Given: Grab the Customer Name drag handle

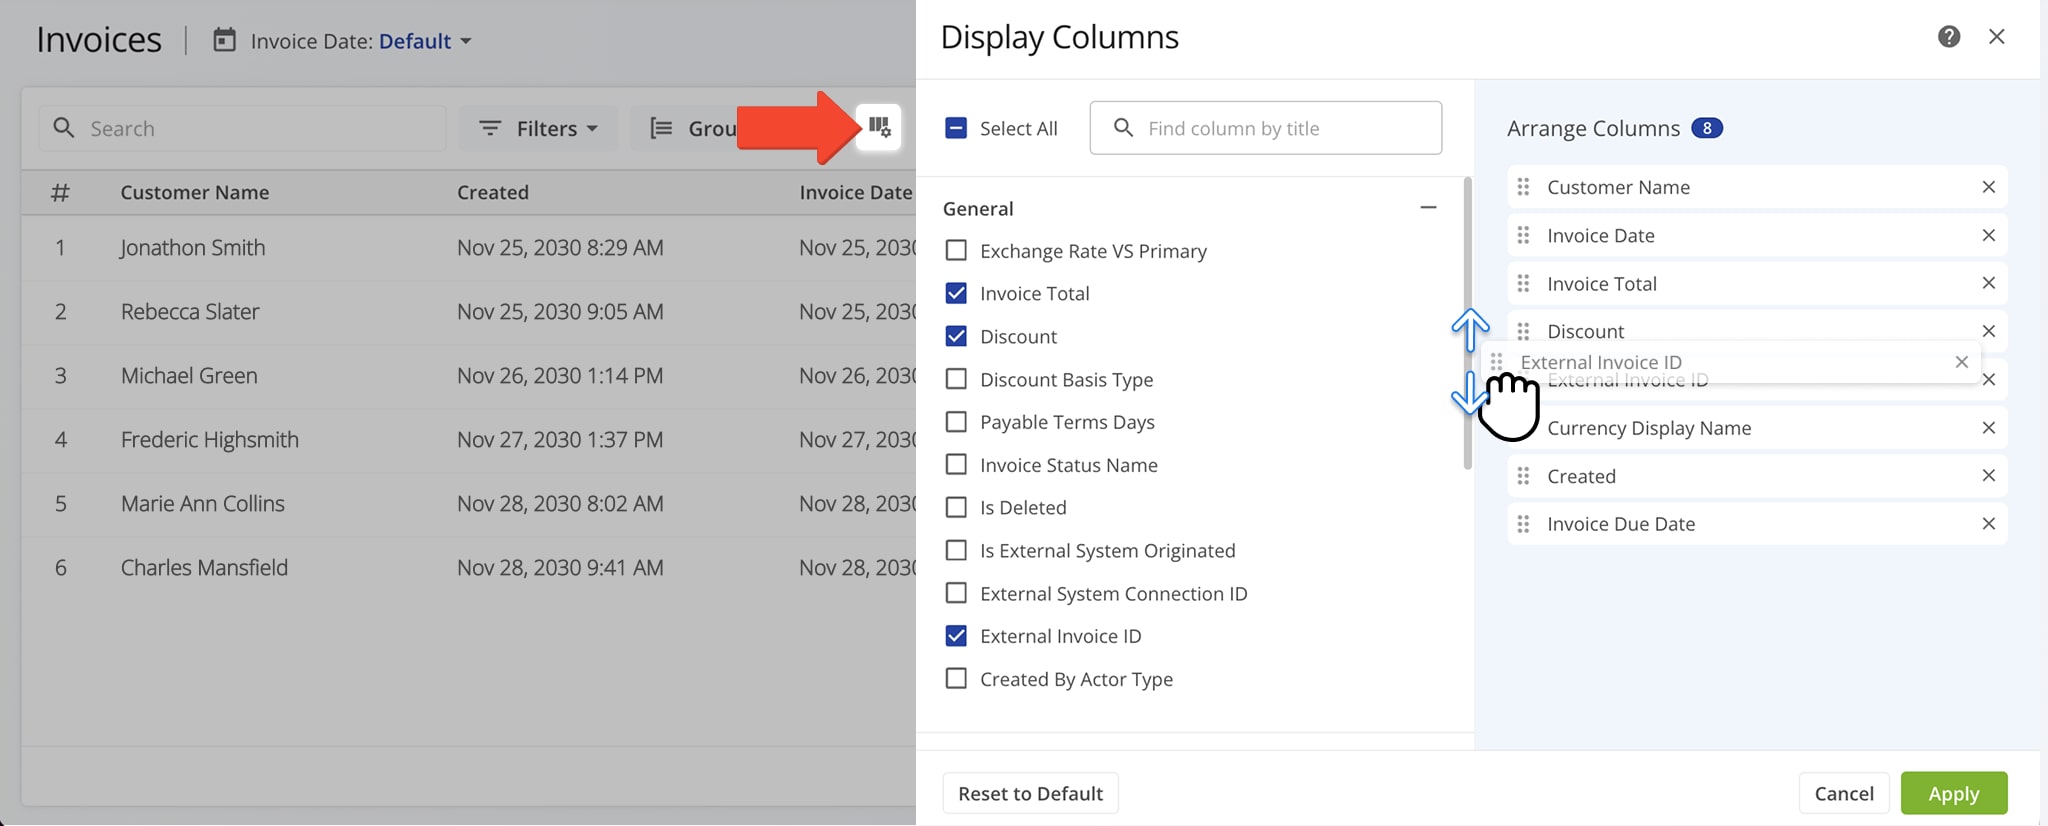Looking at the screenshot, I should click(x=1523, y=187).
